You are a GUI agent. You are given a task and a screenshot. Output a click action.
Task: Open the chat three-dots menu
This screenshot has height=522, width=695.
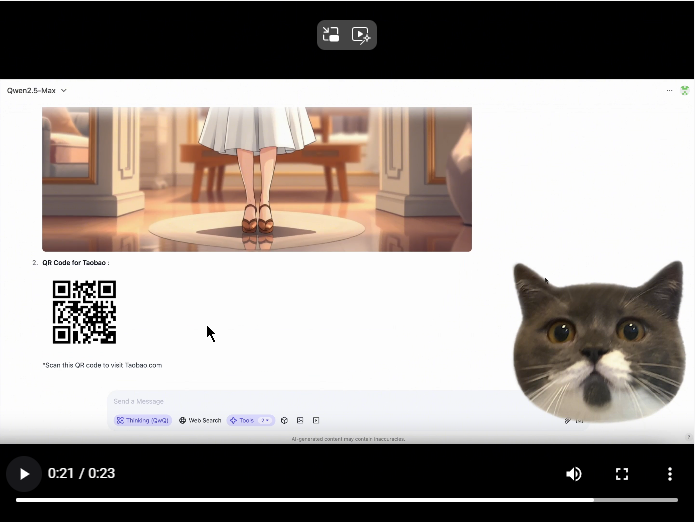[669, 90]
